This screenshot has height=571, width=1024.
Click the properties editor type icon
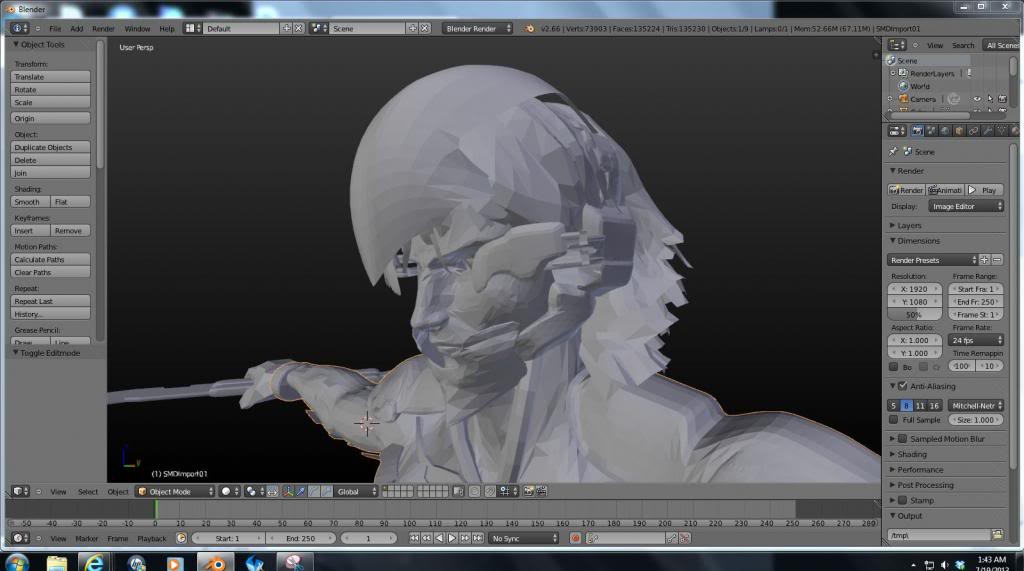895,131
